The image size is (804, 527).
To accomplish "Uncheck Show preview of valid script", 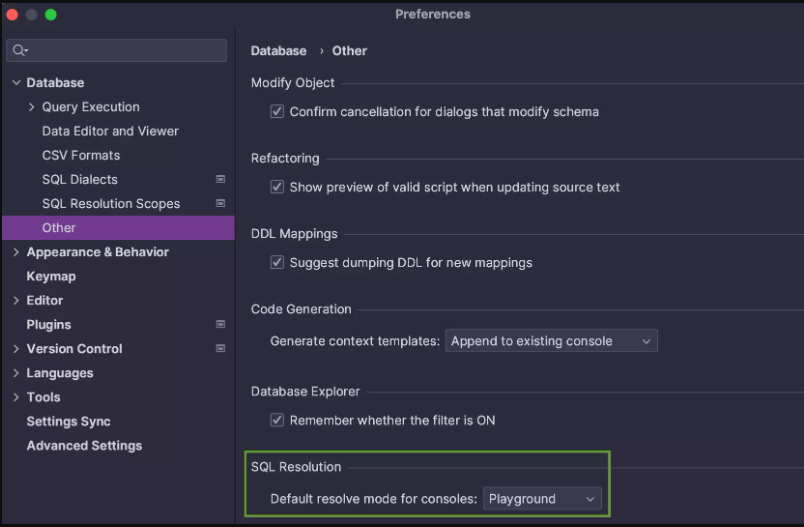I will click(277, 187).
